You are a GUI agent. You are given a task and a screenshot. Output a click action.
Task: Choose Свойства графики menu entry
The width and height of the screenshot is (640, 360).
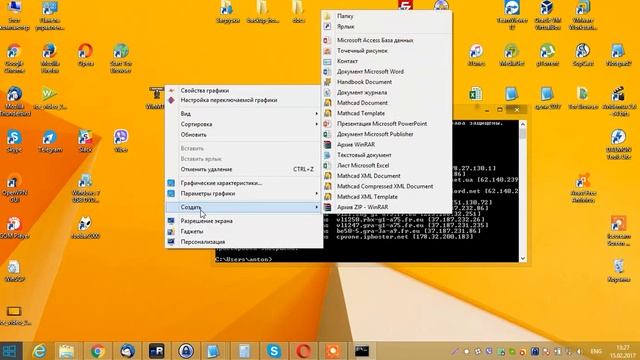(x=244, y=91)
